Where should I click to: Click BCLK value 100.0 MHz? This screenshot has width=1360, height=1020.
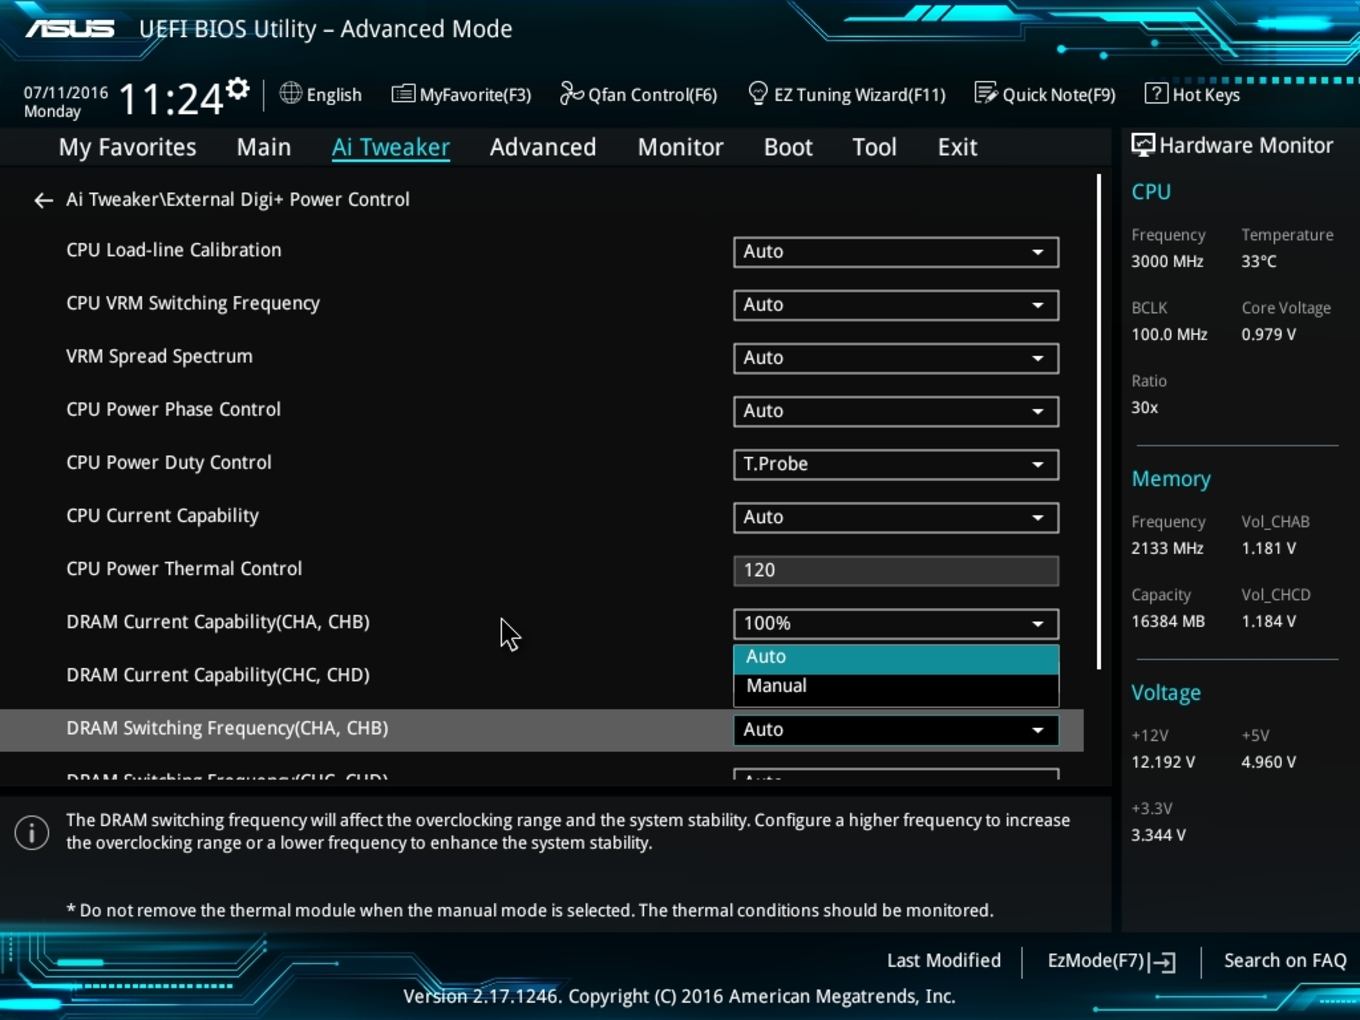(1169, 334)
